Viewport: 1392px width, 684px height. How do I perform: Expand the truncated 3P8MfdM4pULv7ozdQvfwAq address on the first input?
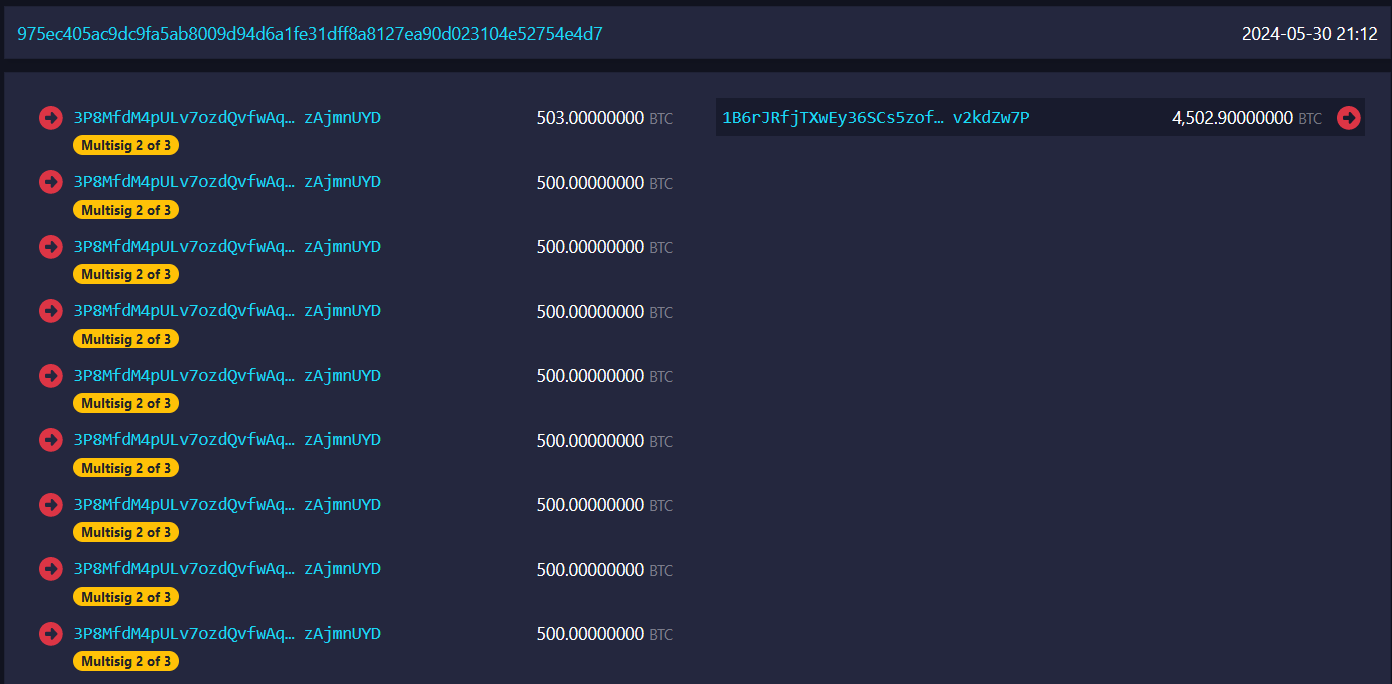pyautogui.click(x=183, y=117)
